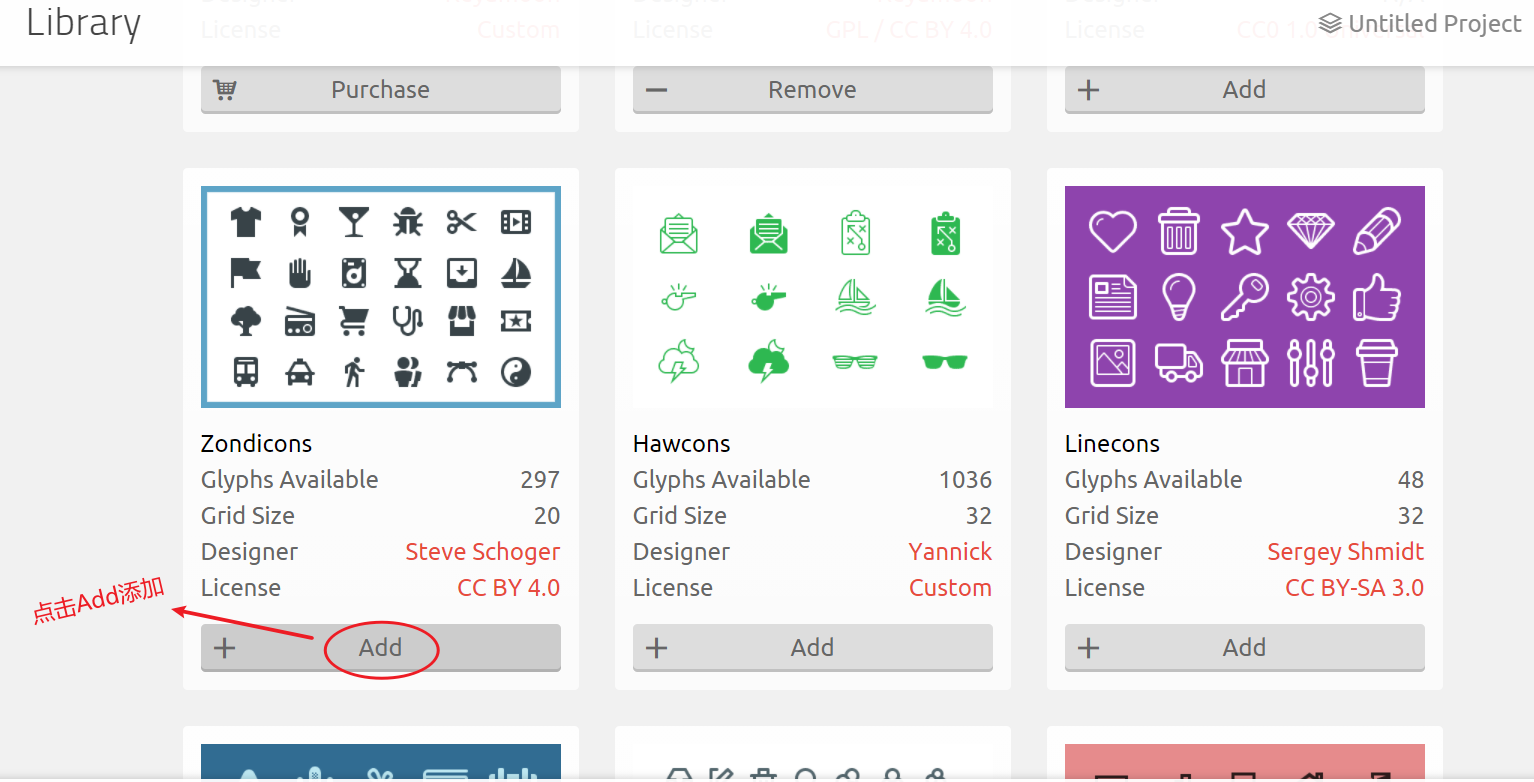
Task: Open designer link Steve Schoger
Action: (x=483, y=552)
